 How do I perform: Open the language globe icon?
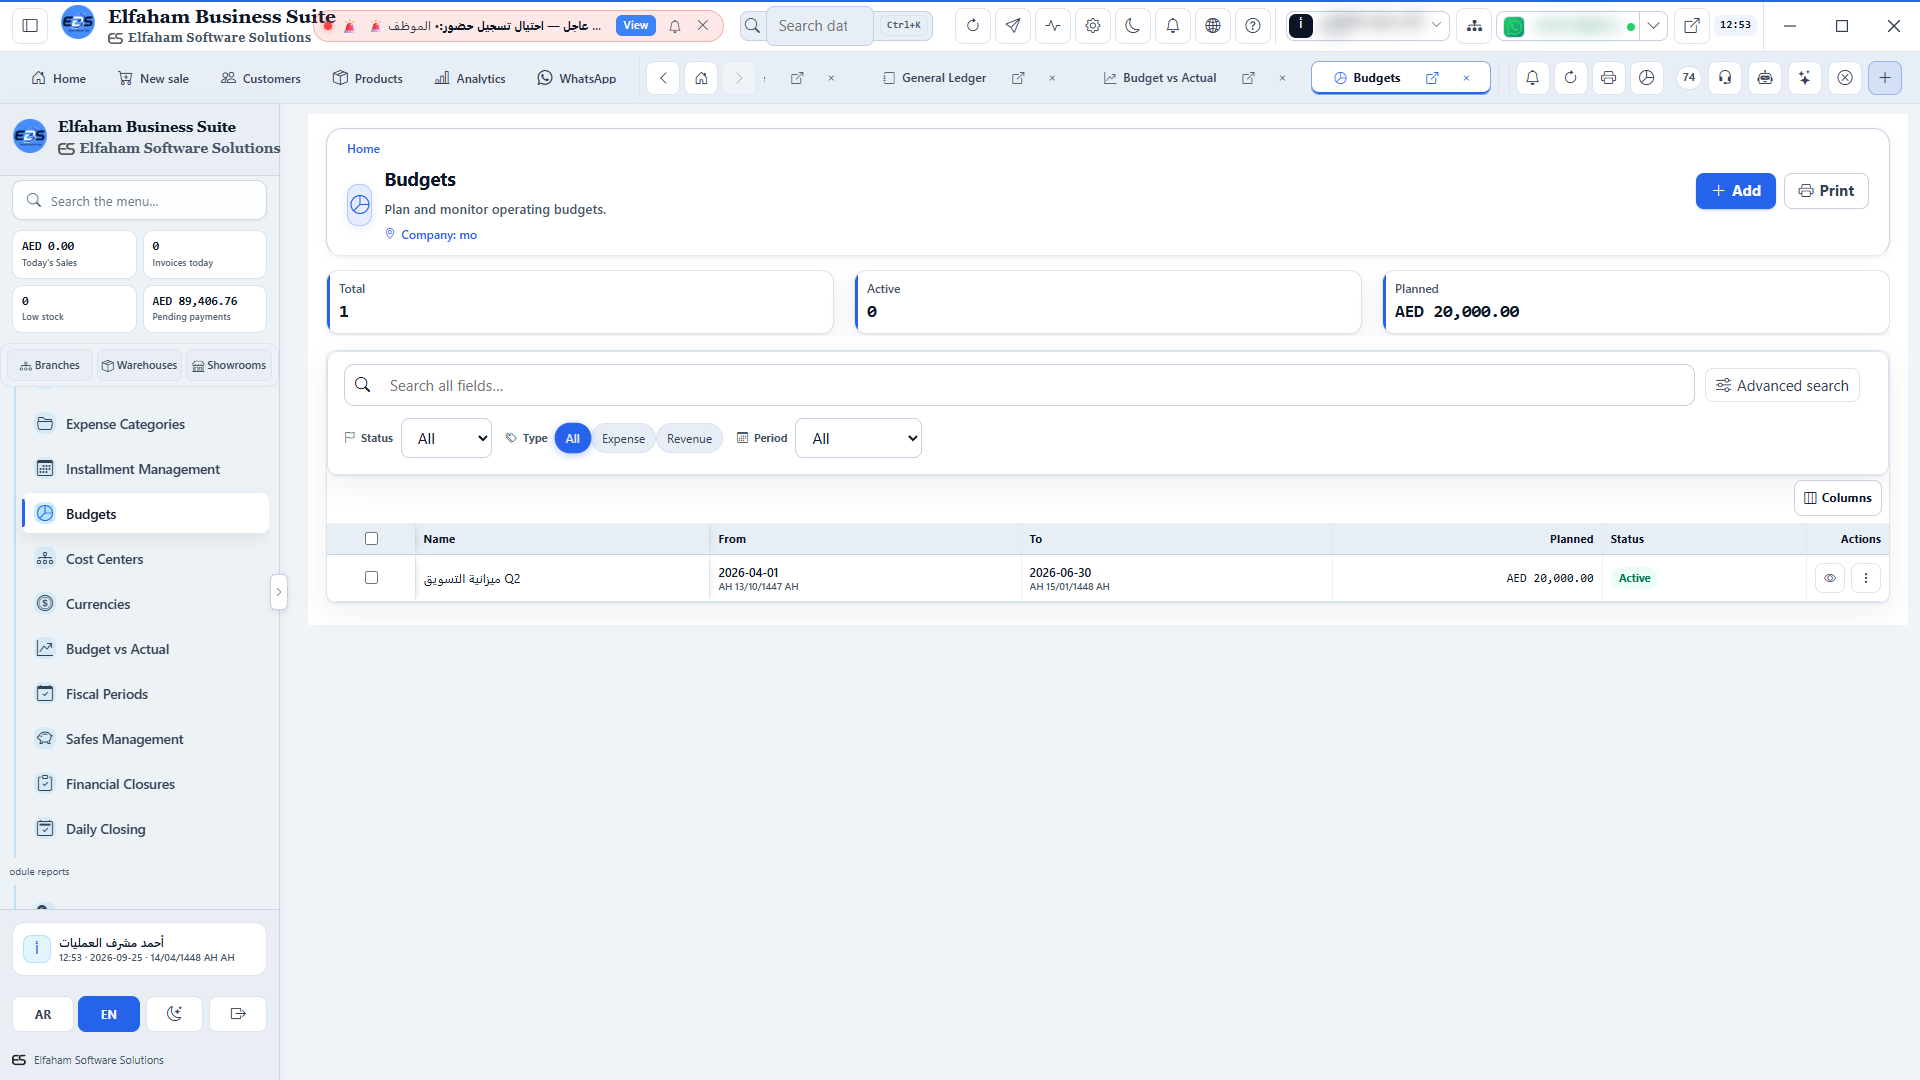[x=1213, y=26]
